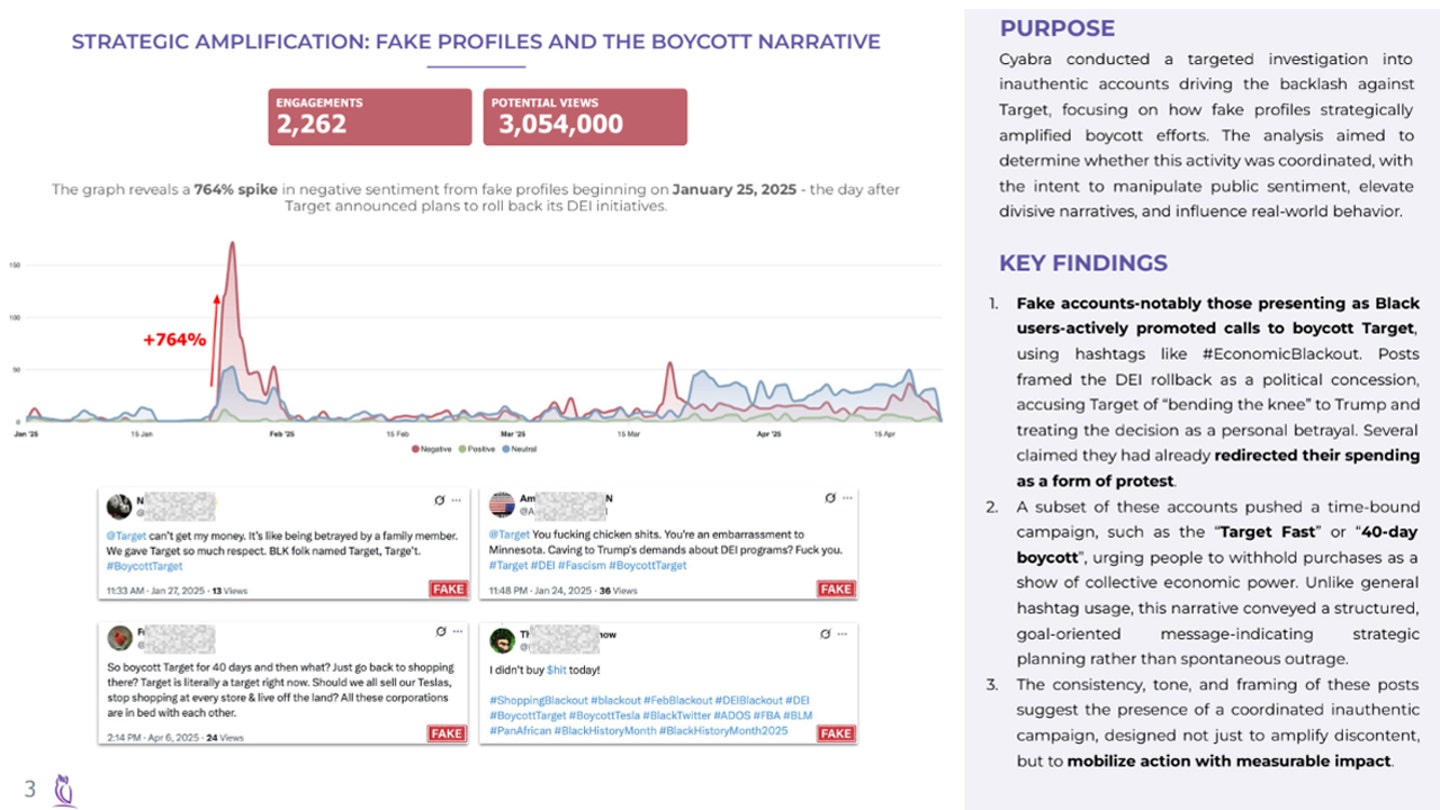Click the American flag profile avatar
This screenshot has width=1440, height=810.
click(501, 504)
